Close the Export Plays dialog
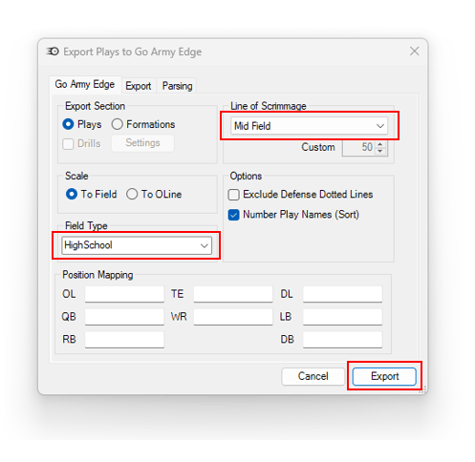Viewport: 475px width, 462px height. point(414,51)
